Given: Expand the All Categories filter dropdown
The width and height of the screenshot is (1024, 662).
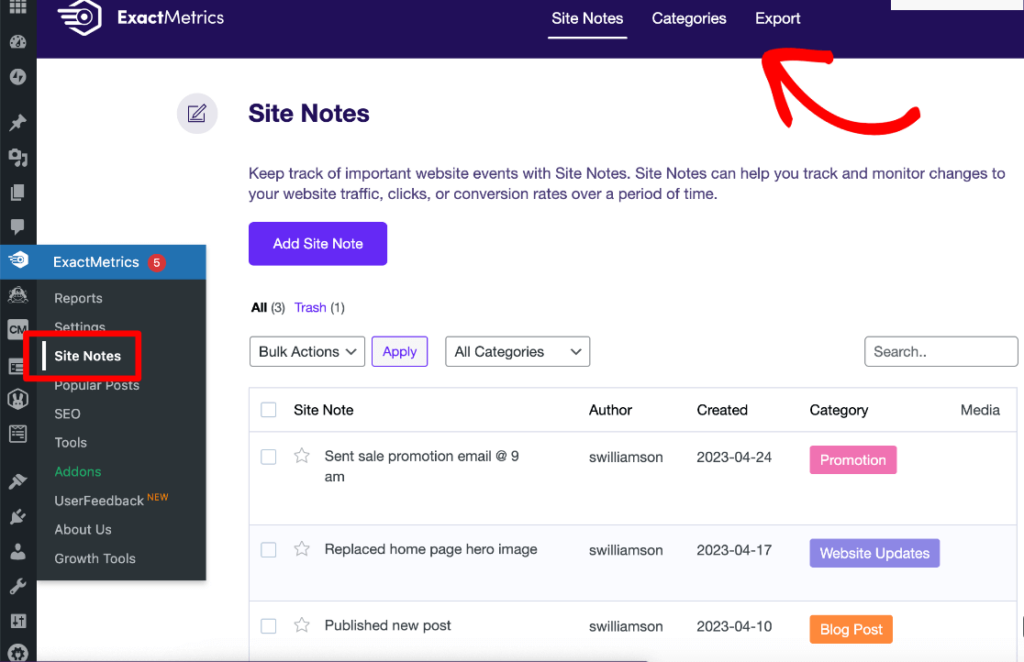Looking at the screenshot, I should tap(517, 351).
